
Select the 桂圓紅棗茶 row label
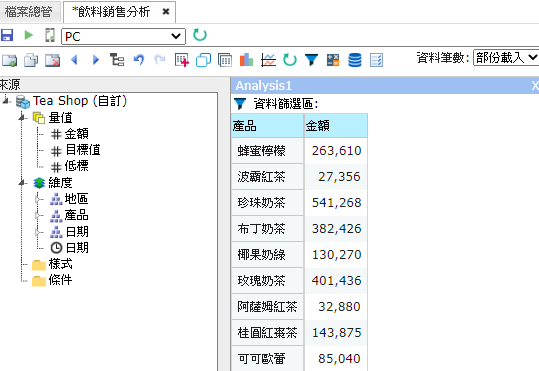pos(267,333)
